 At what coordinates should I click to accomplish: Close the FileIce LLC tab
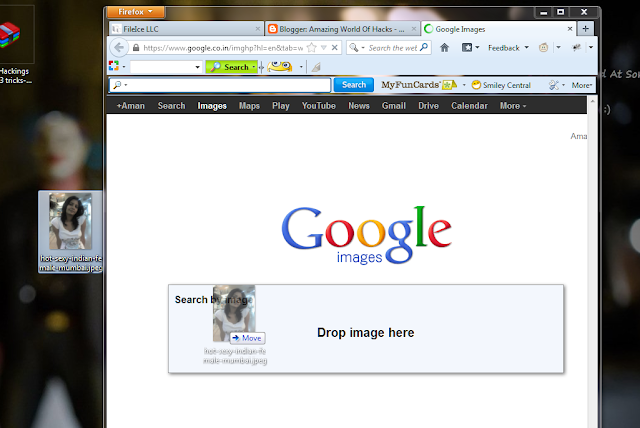[258, 29]
